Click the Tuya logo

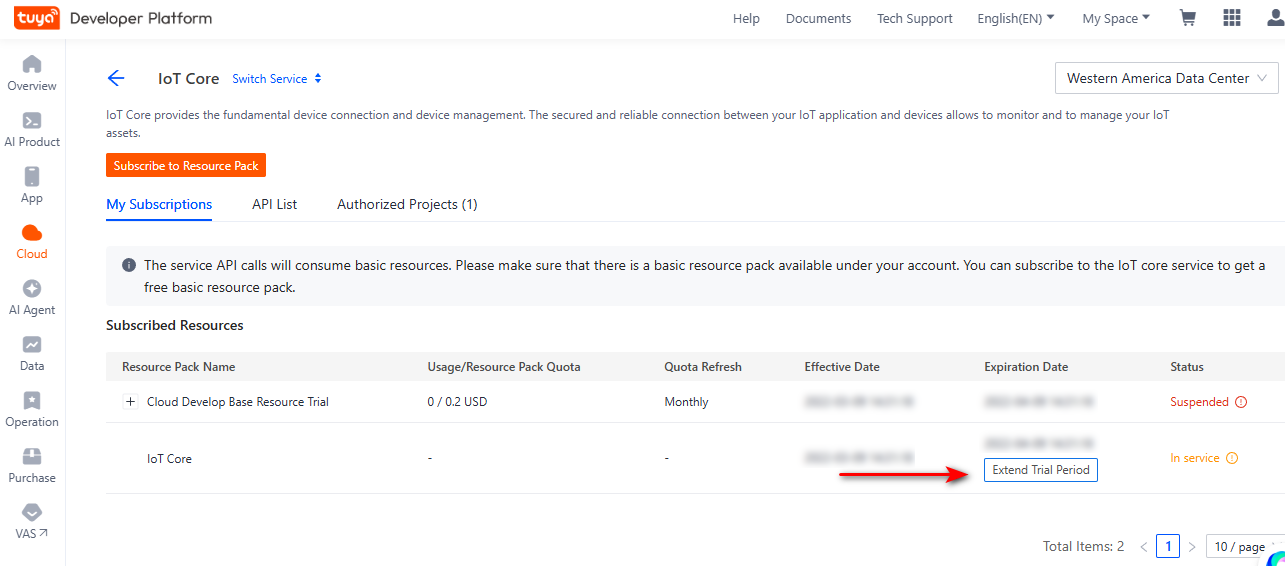[37, 18]
